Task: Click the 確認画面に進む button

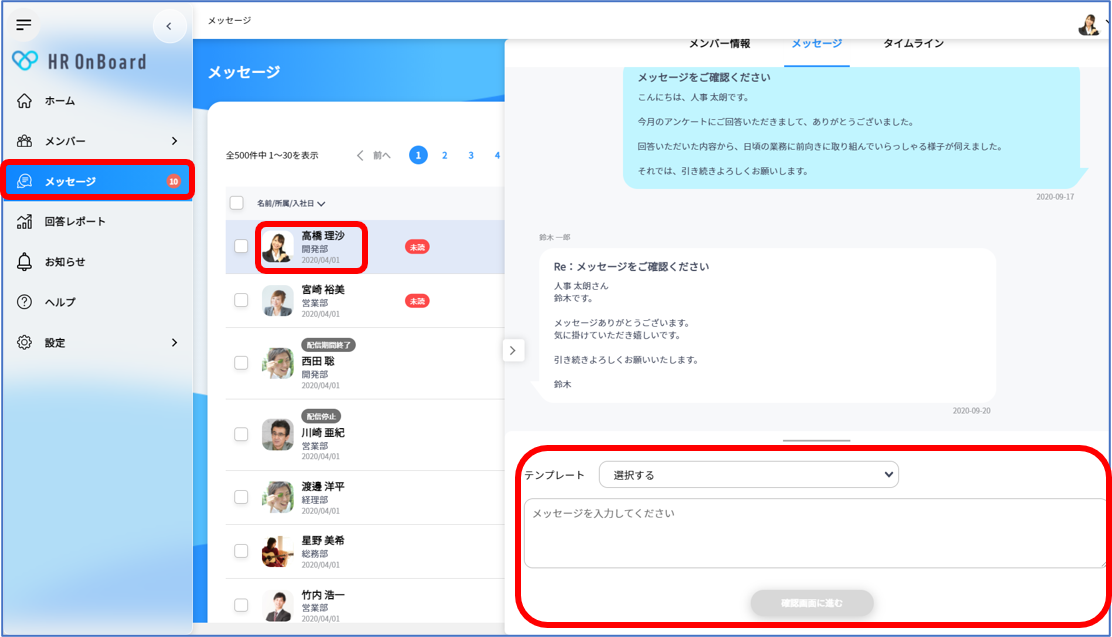Action: [812, 603]
